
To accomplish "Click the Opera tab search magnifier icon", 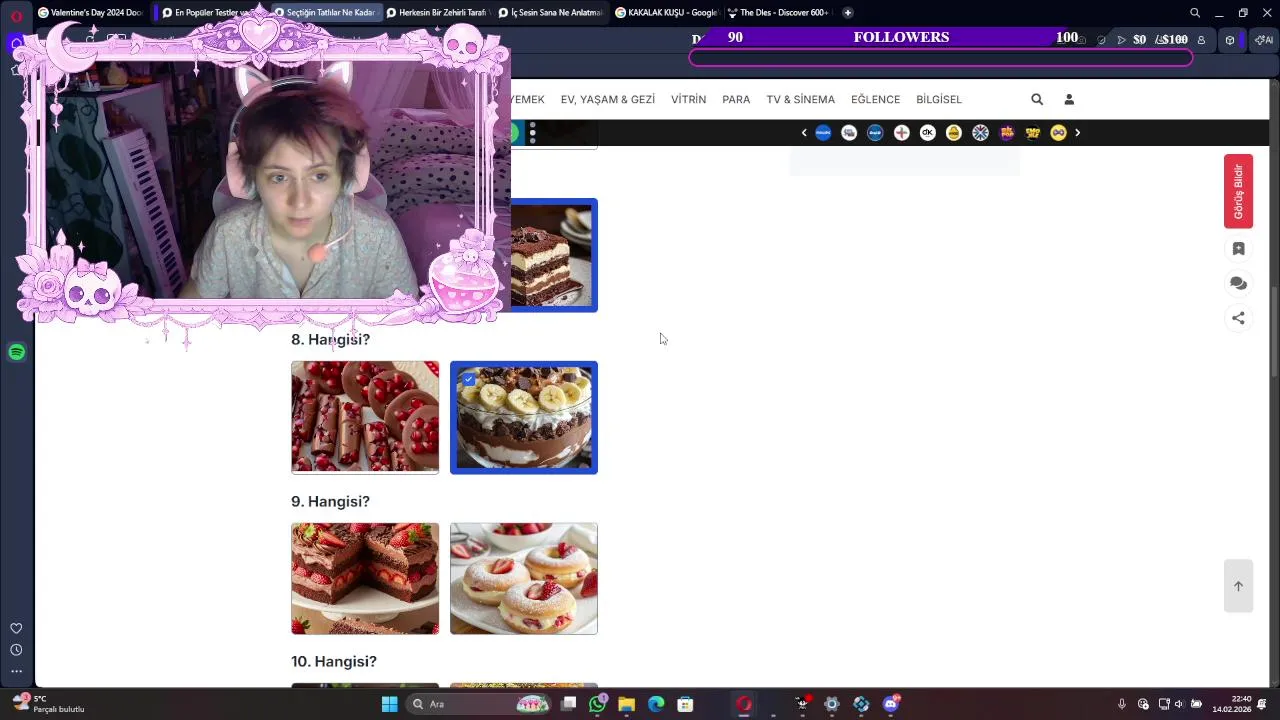I will [x=1195, y=13].
